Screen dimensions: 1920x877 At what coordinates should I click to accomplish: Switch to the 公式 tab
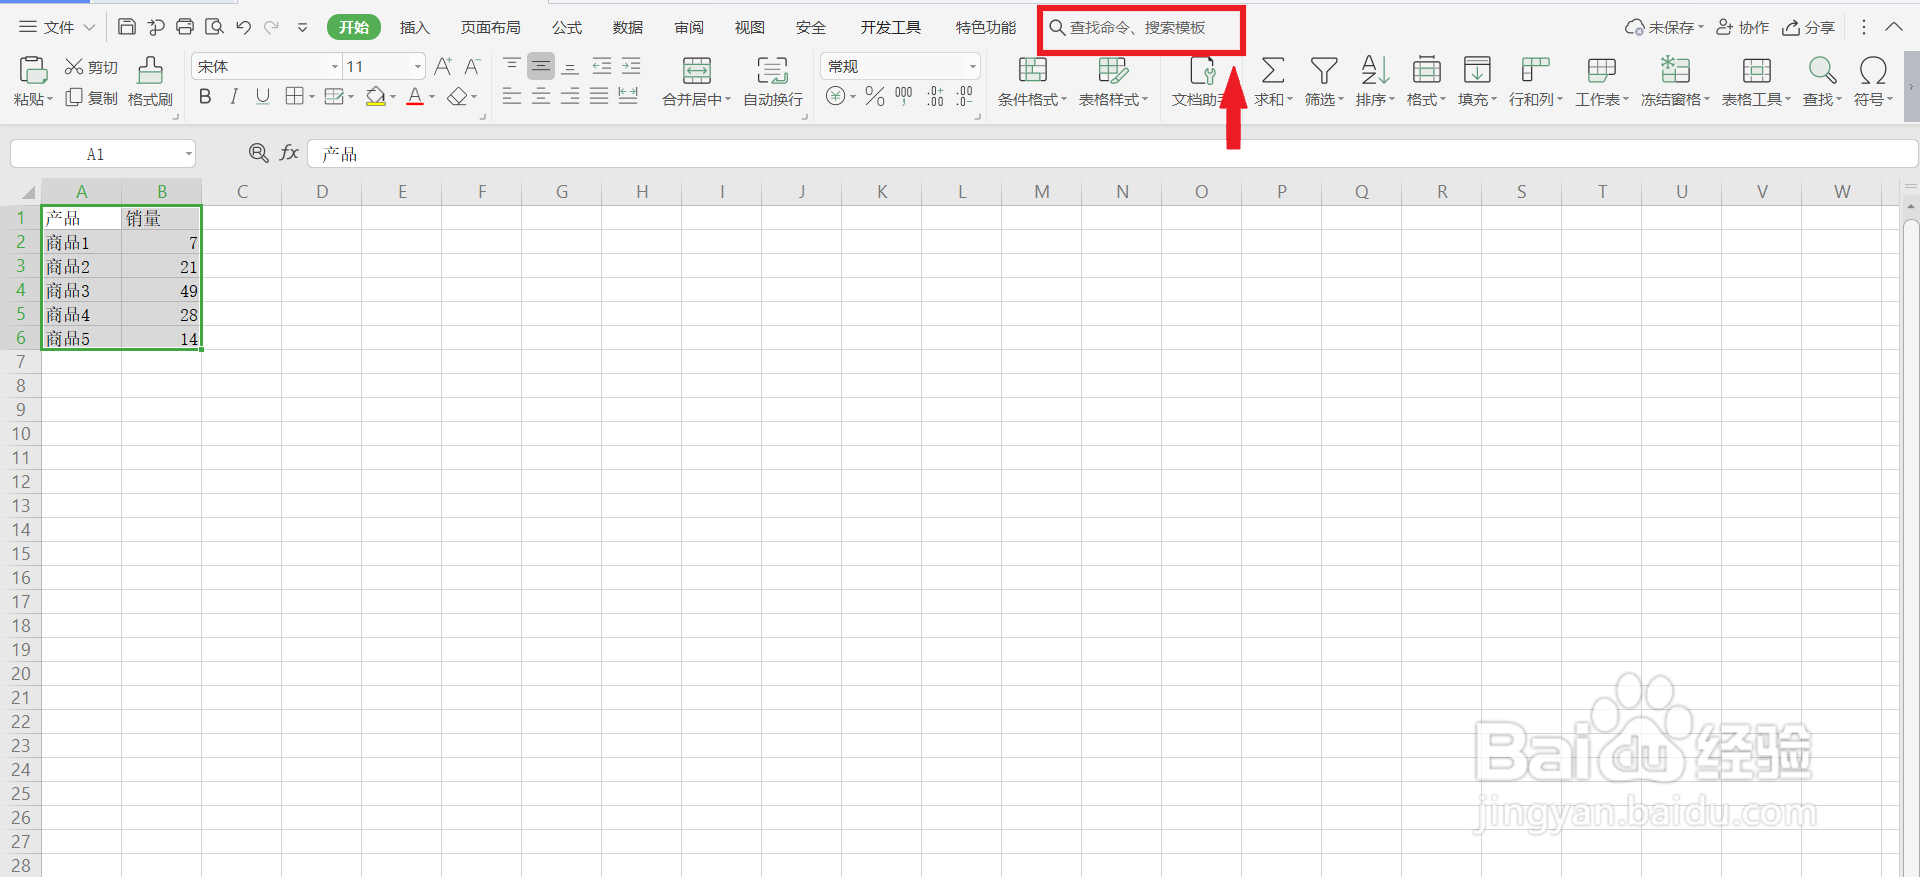tap(567, 27)
